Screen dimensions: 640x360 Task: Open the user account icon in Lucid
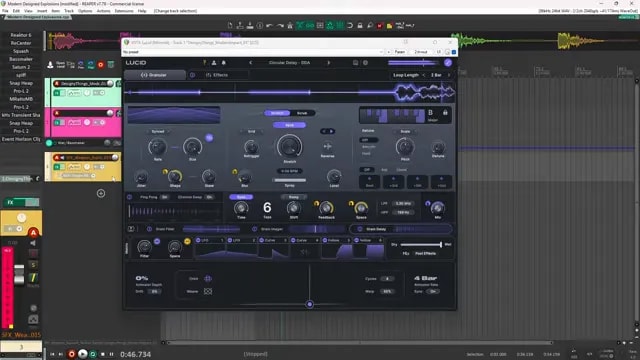[x=214, y=63]
